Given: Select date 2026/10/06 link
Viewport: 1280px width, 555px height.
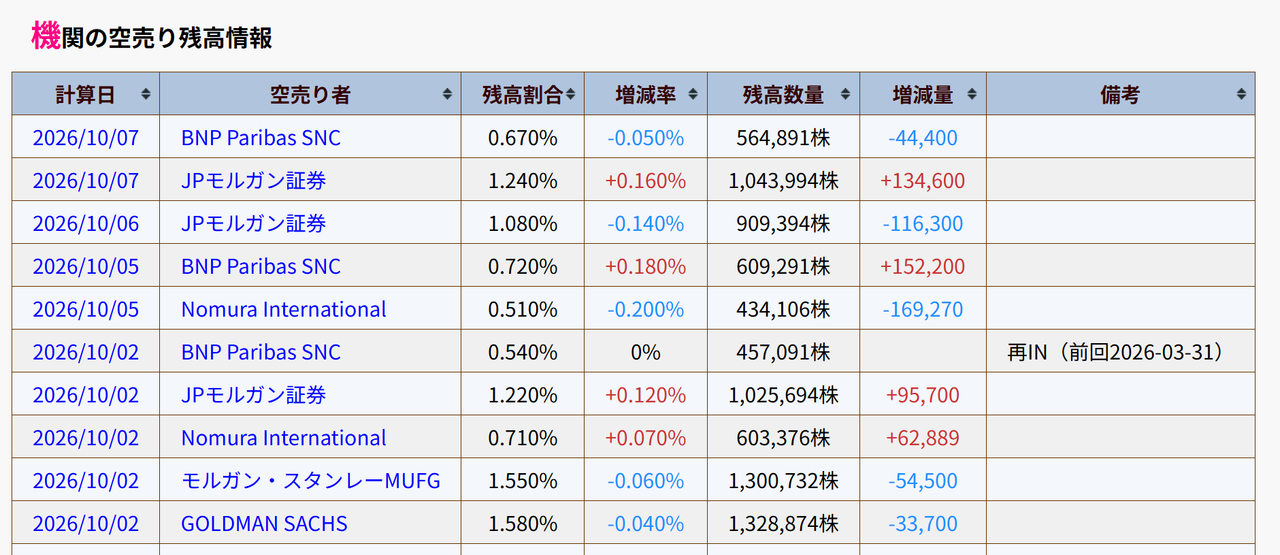Looking at the screenshot, I should click(86, 224).
